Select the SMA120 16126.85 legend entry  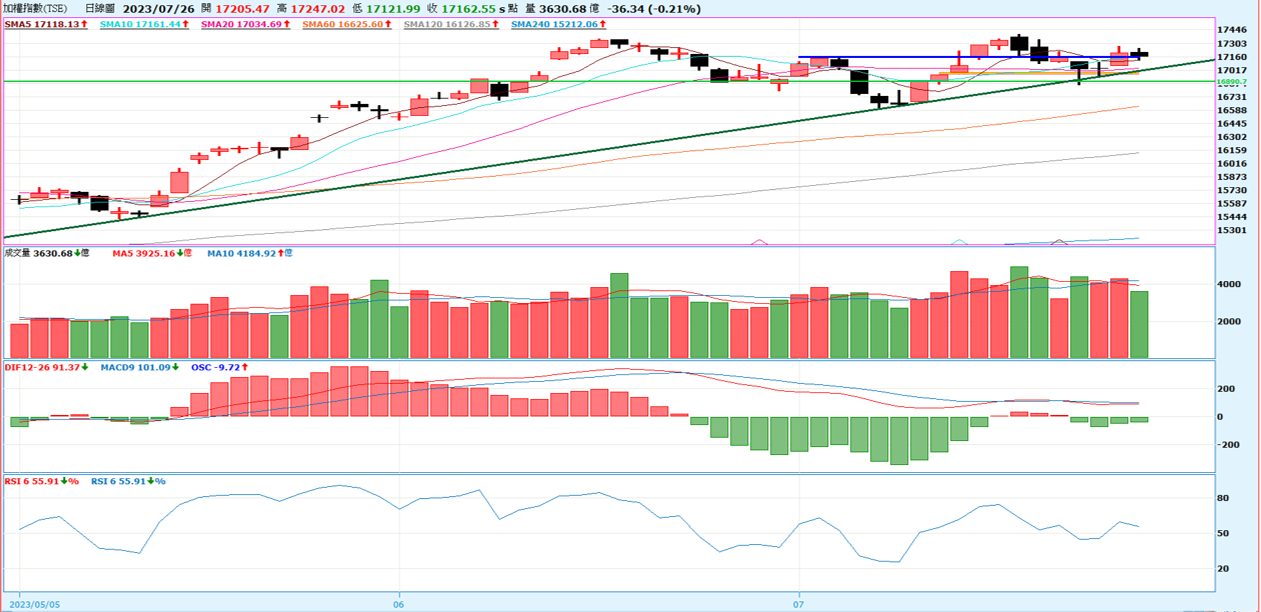coord(449,23)
